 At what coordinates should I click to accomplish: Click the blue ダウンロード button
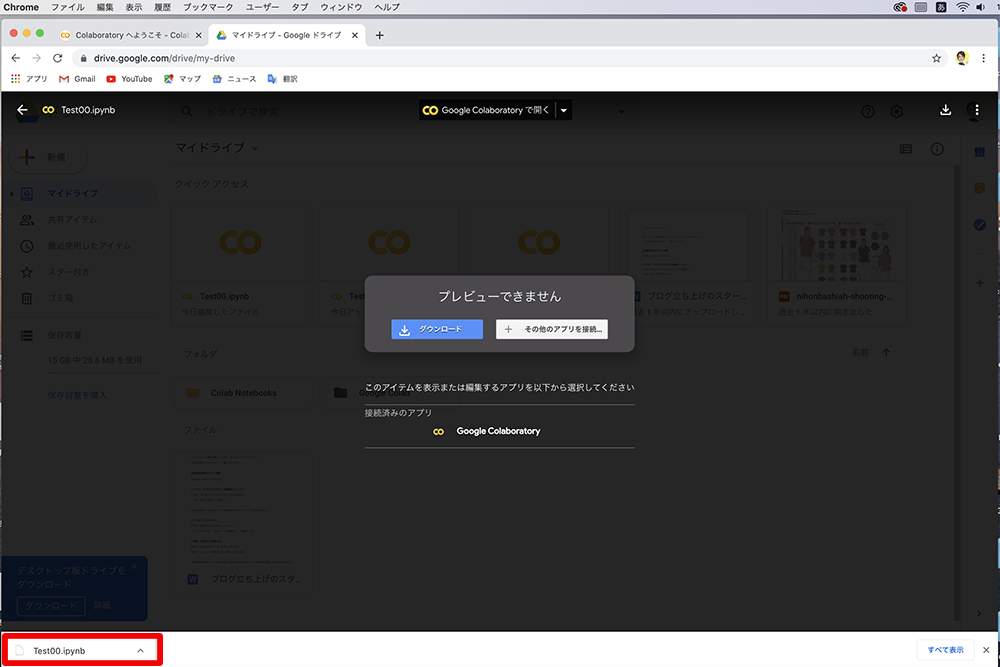[437, 329]
